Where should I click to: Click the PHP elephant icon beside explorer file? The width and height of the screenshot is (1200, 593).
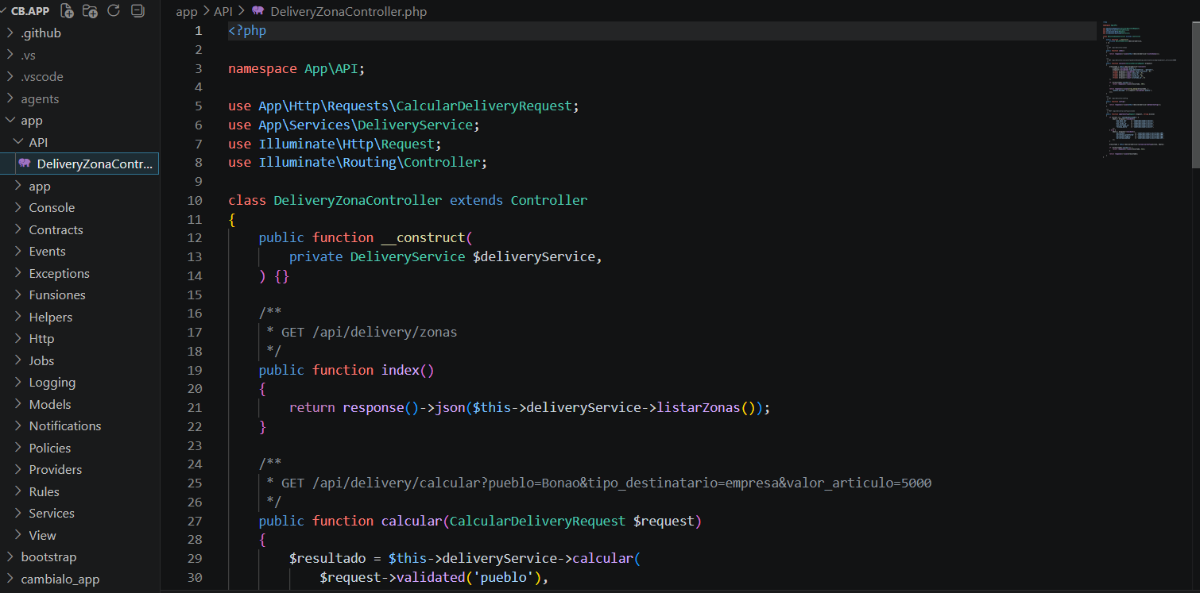(24, 164)
